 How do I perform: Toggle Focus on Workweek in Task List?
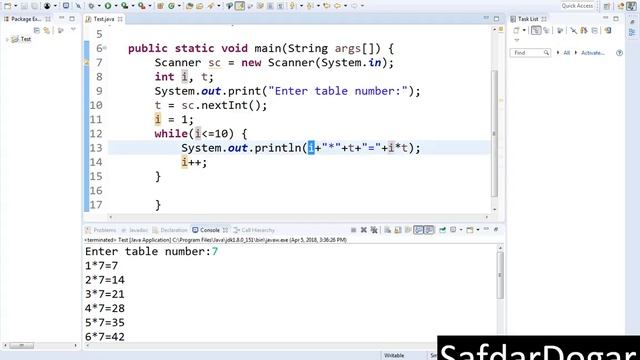[x=560, y=30]
